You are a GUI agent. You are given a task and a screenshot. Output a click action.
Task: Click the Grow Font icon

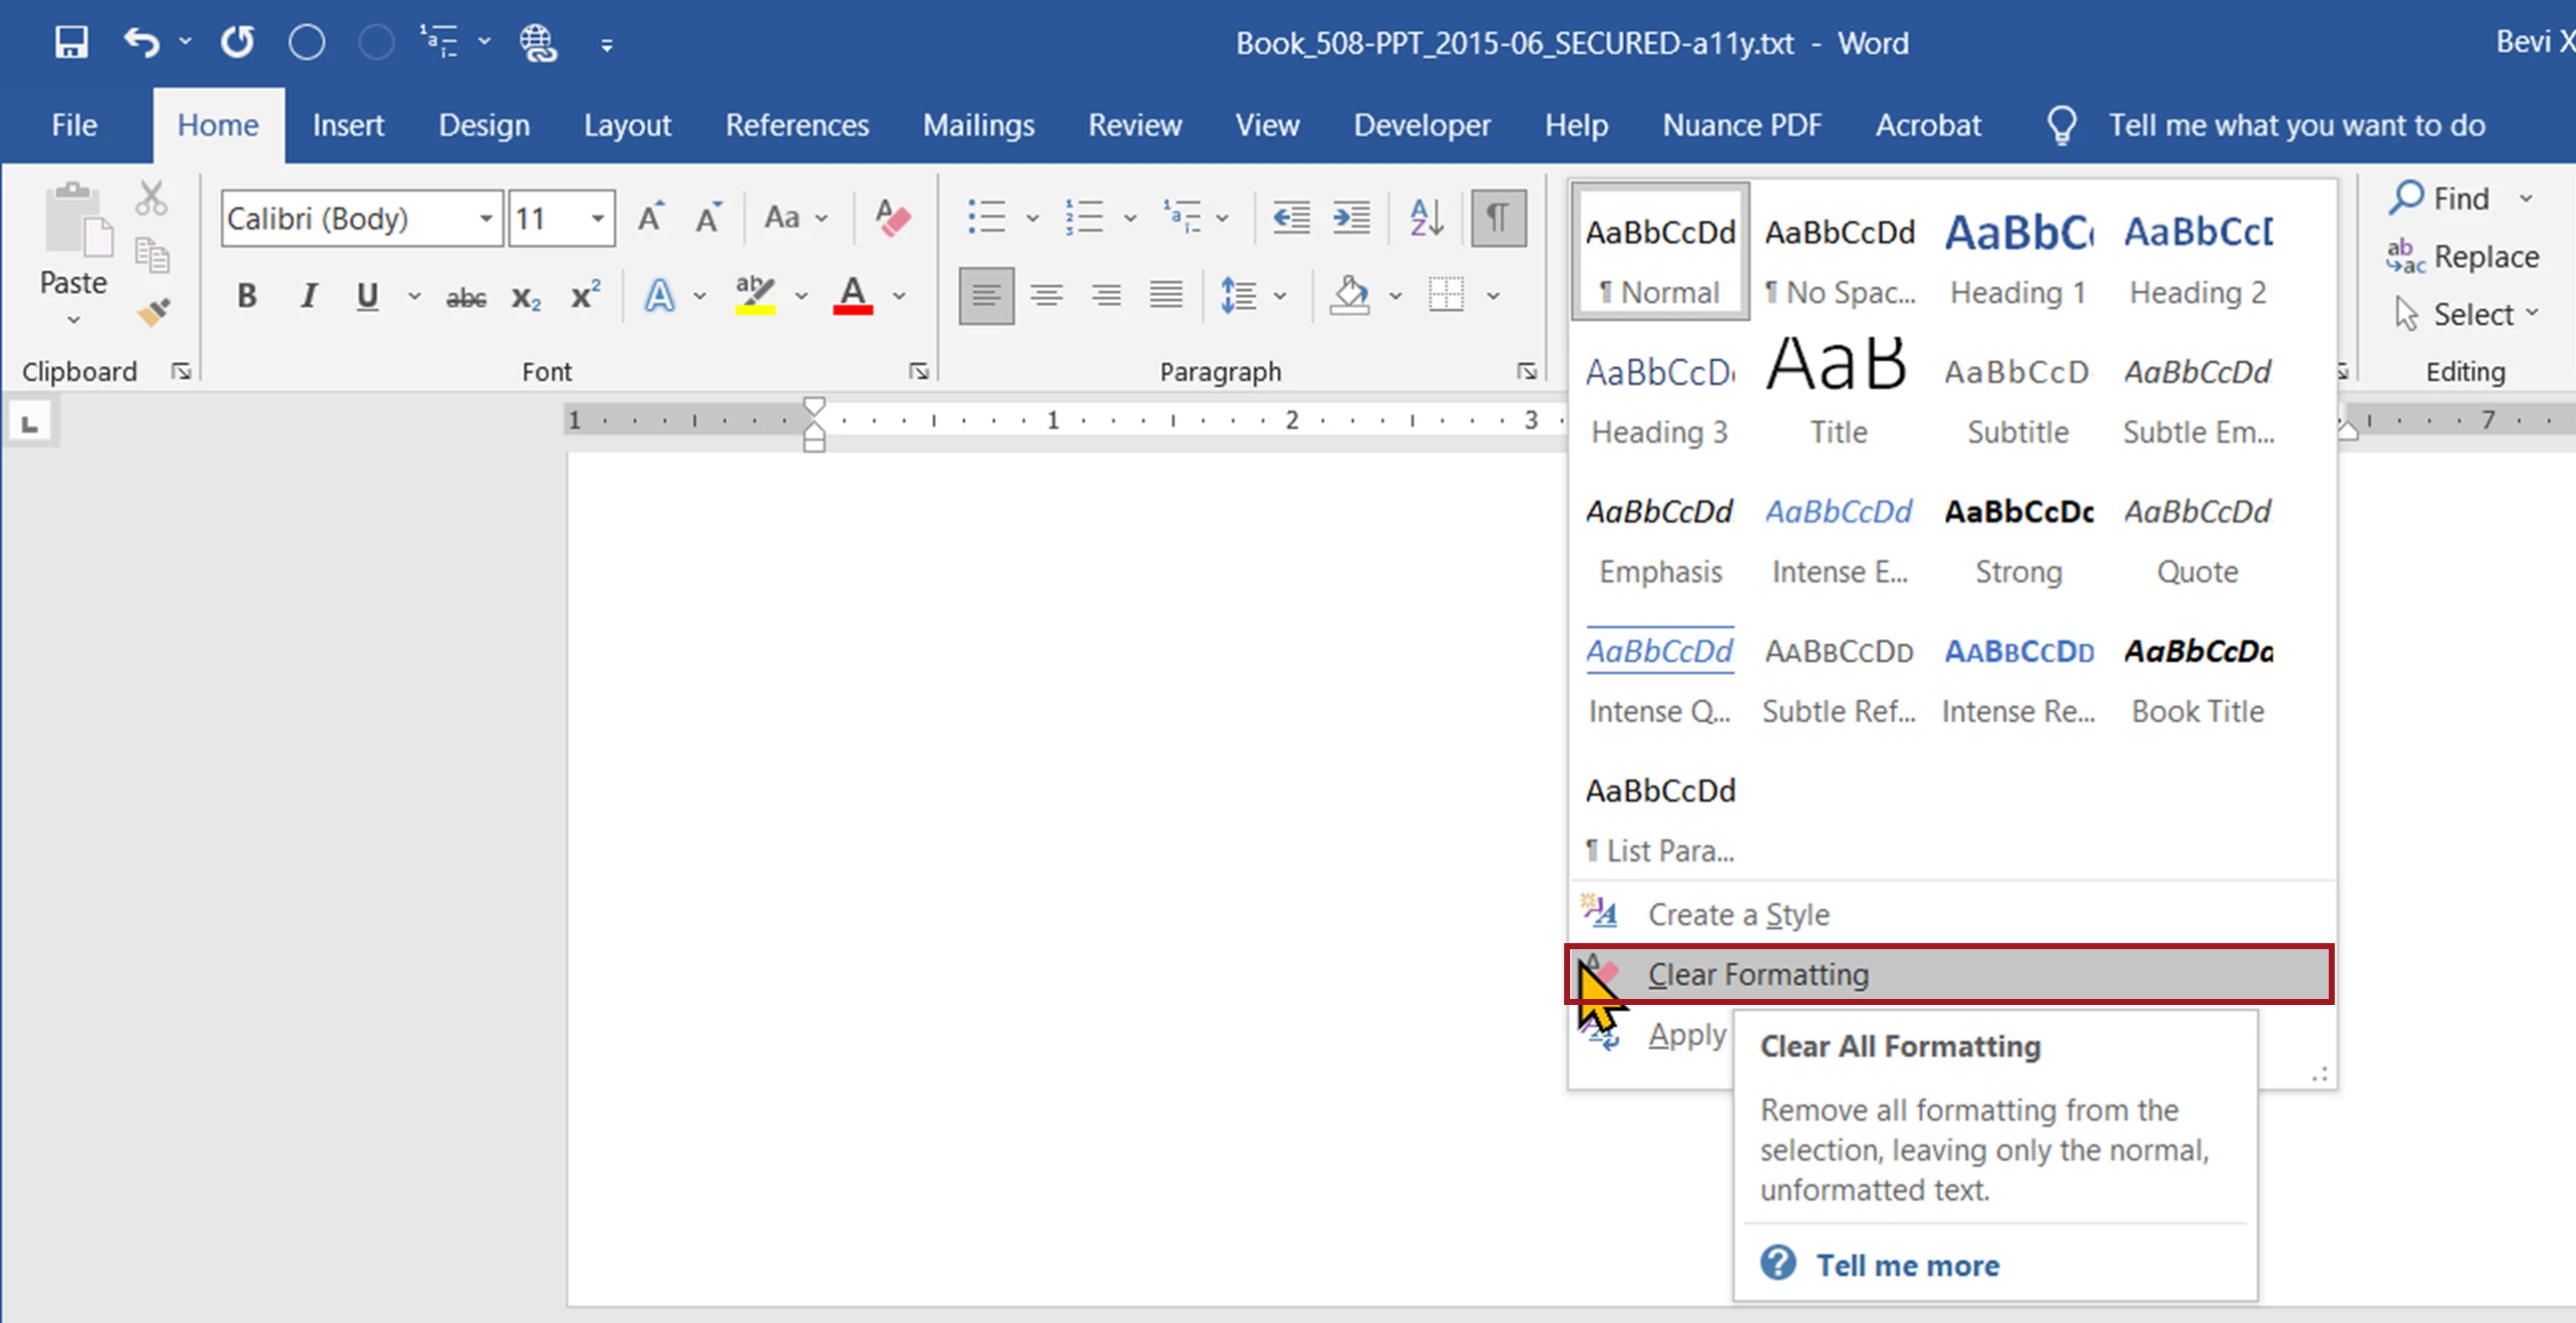pos(651,217)
